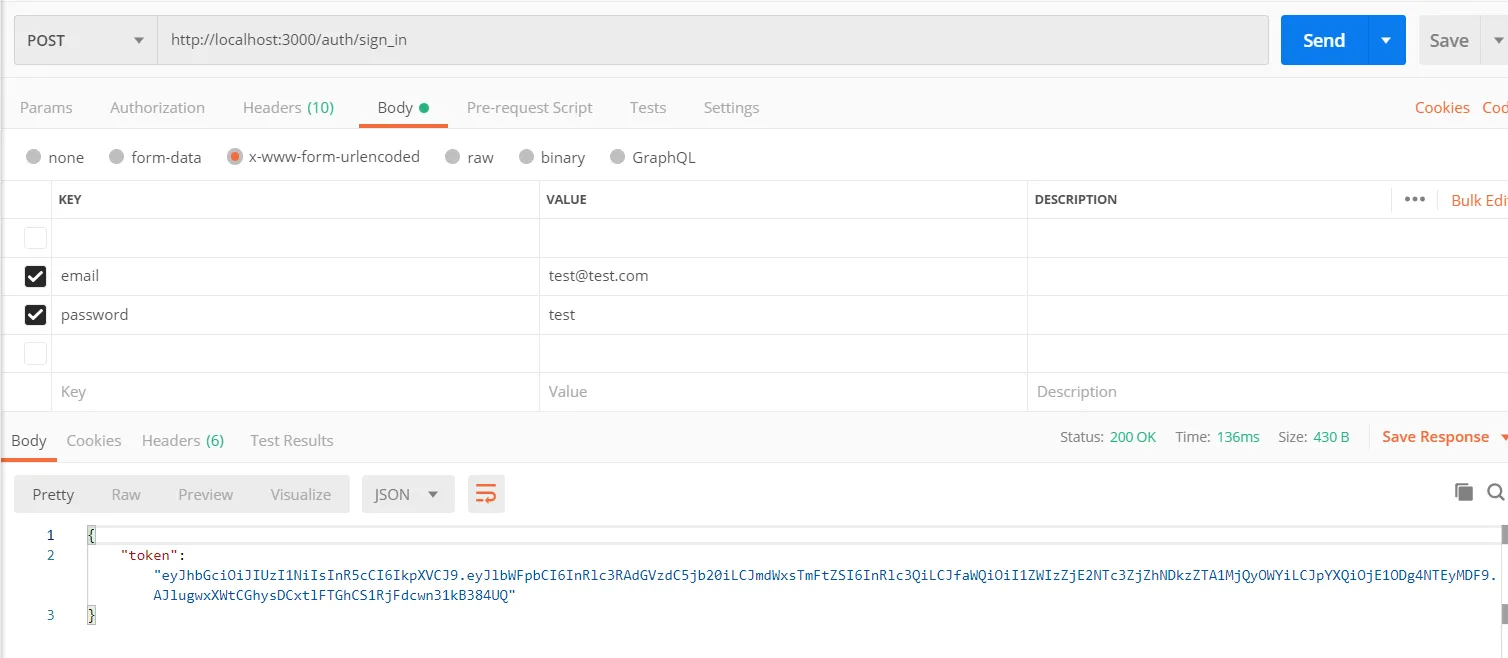Click the request URL input field
This screenshot has height=658, width=1508.
pyautogui.click(x=713, y=41)
